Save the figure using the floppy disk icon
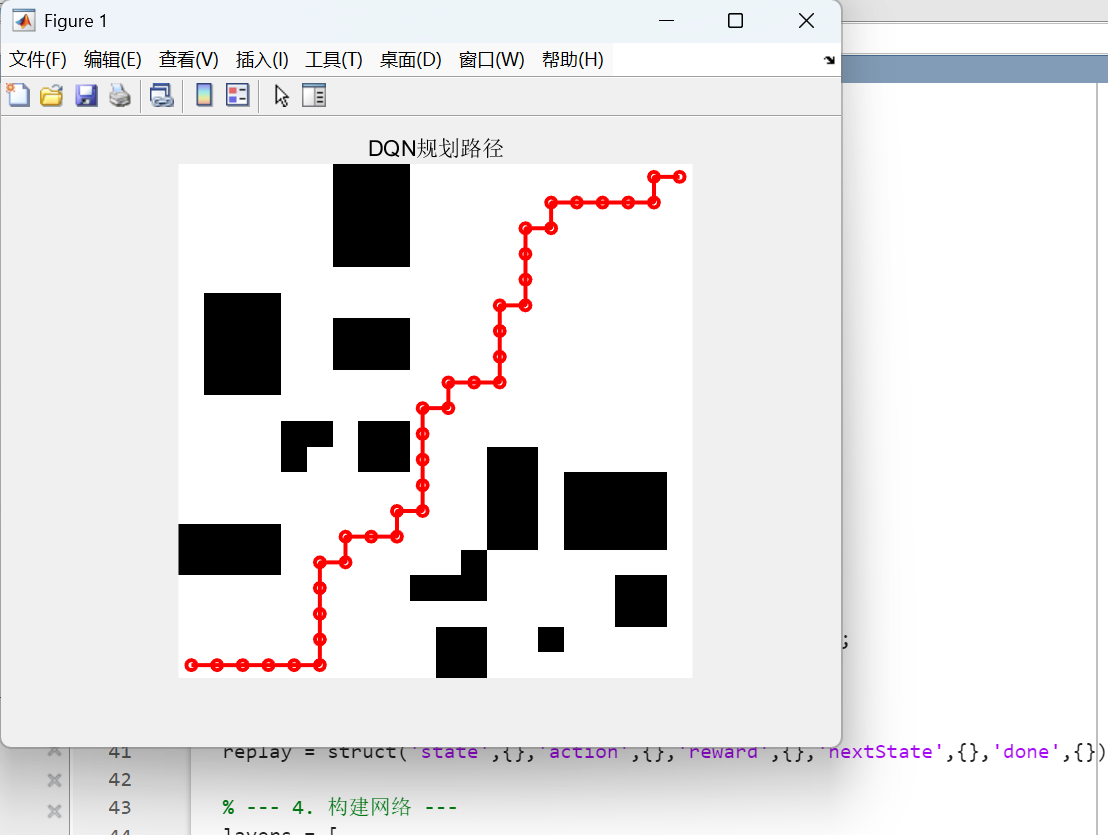The image size is (1108, 835). [x=86, y=95]
